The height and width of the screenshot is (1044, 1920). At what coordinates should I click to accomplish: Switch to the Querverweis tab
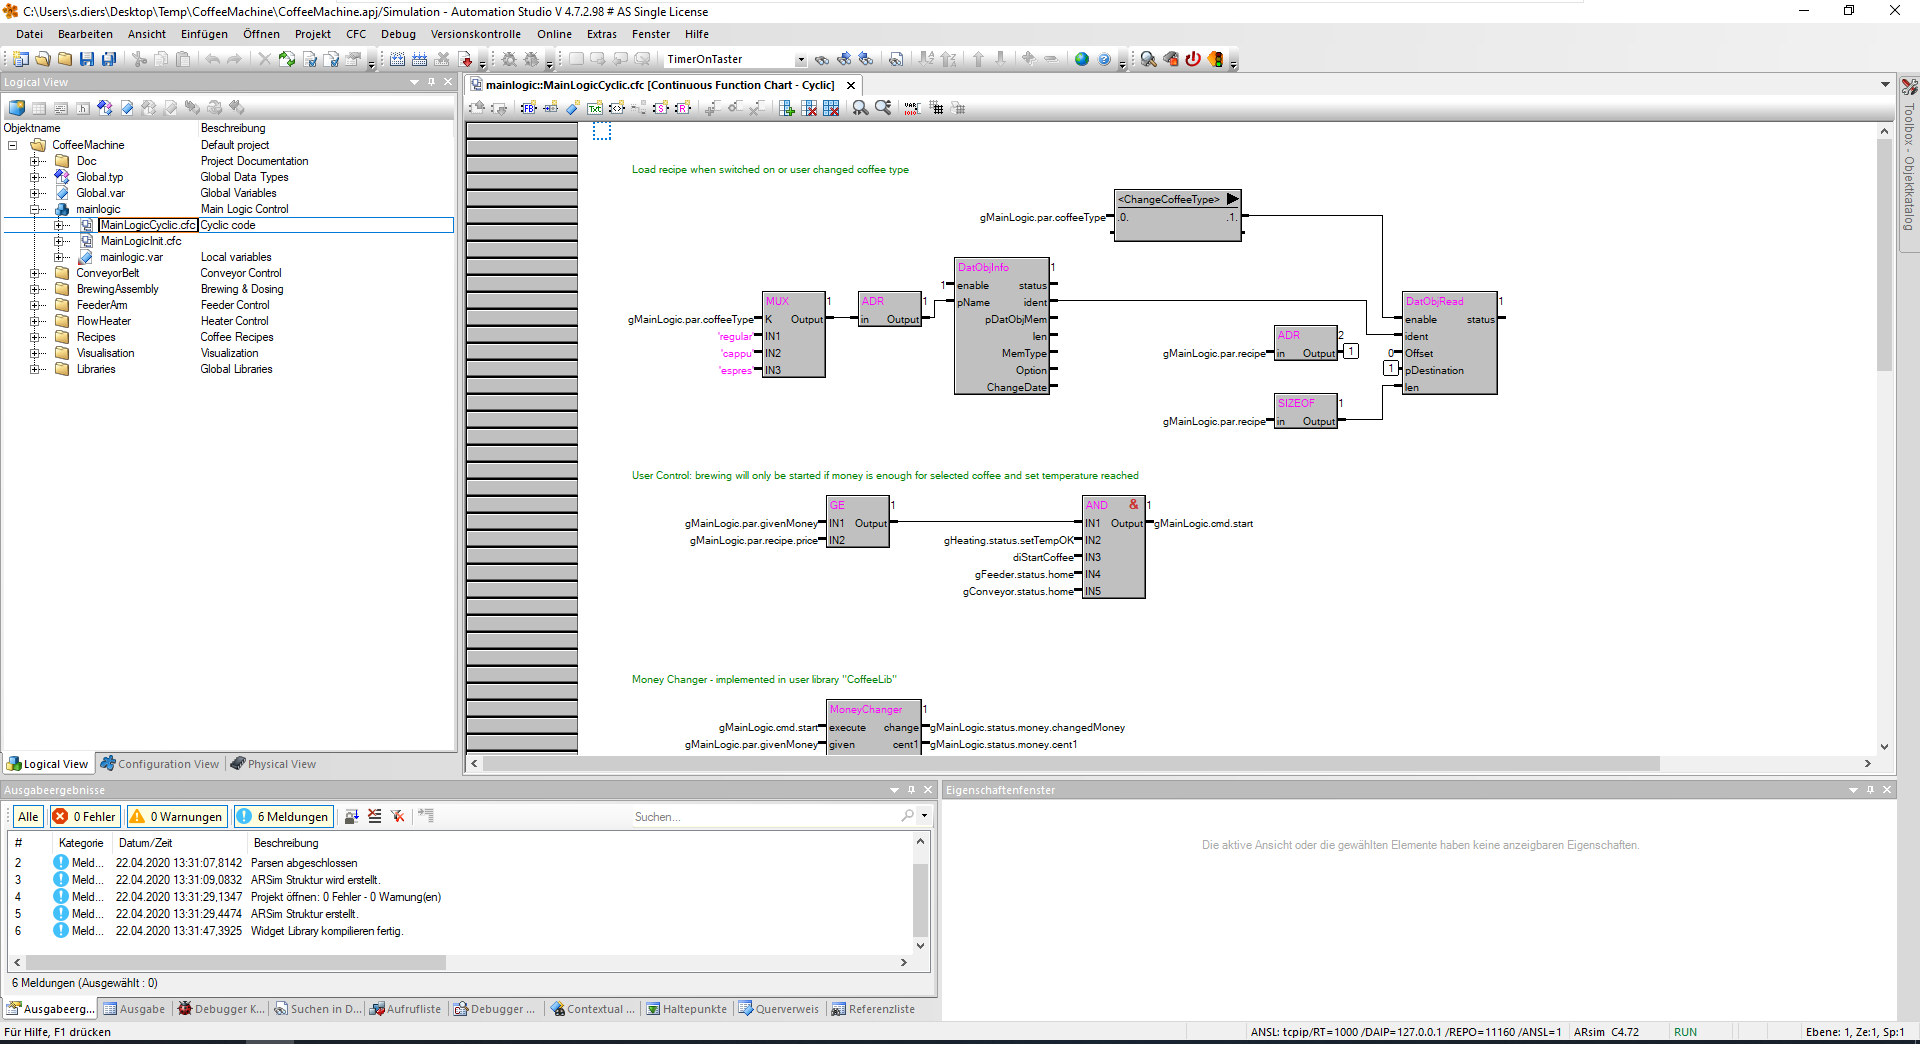tap(779, 1009)
